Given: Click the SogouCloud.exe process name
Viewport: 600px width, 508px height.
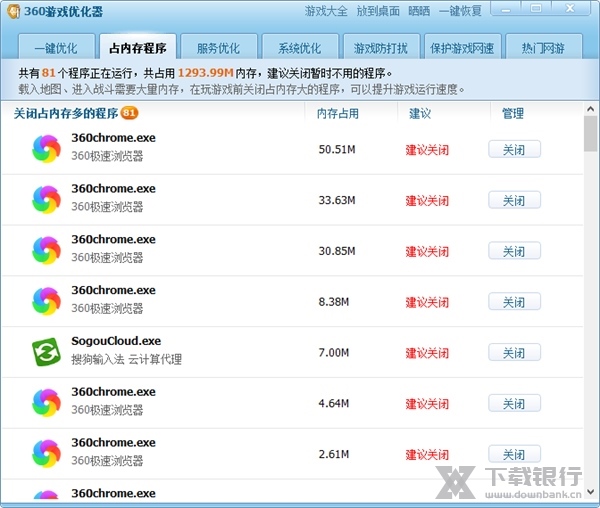Looking at the screenshot, I should click(x=116, y=341).
